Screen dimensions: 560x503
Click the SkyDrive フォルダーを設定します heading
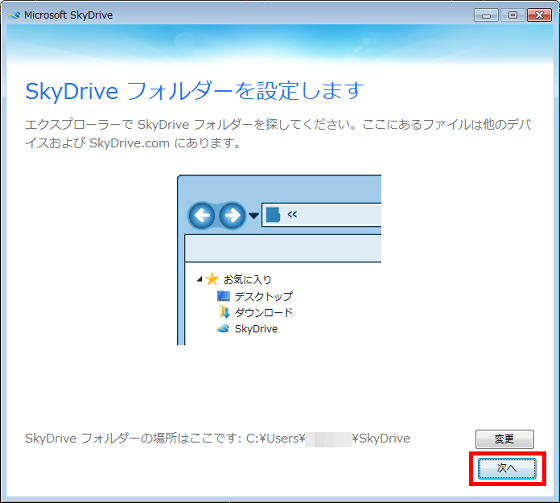click(195, 91)
